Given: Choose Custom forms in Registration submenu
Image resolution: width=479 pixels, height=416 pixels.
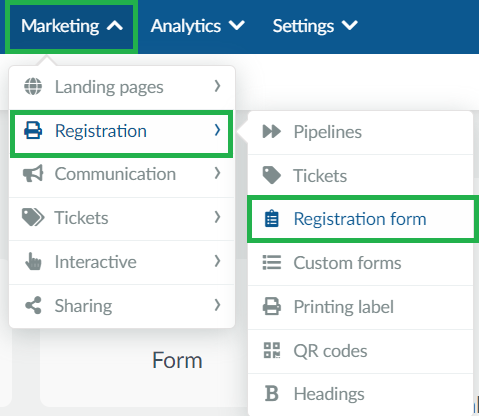Looking at the screenshot, I should (x=360, y=263).
